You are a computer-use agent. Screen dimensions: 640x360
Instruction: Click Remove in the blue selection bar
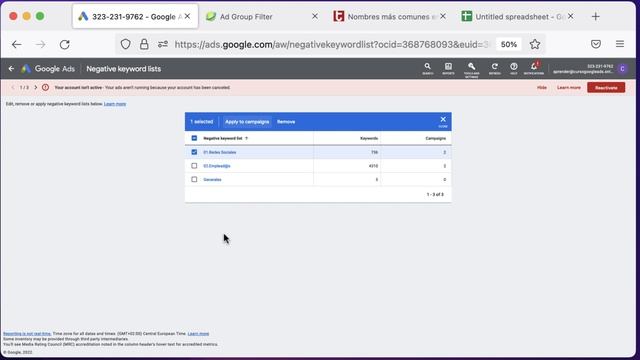click(x=286, y=122)
